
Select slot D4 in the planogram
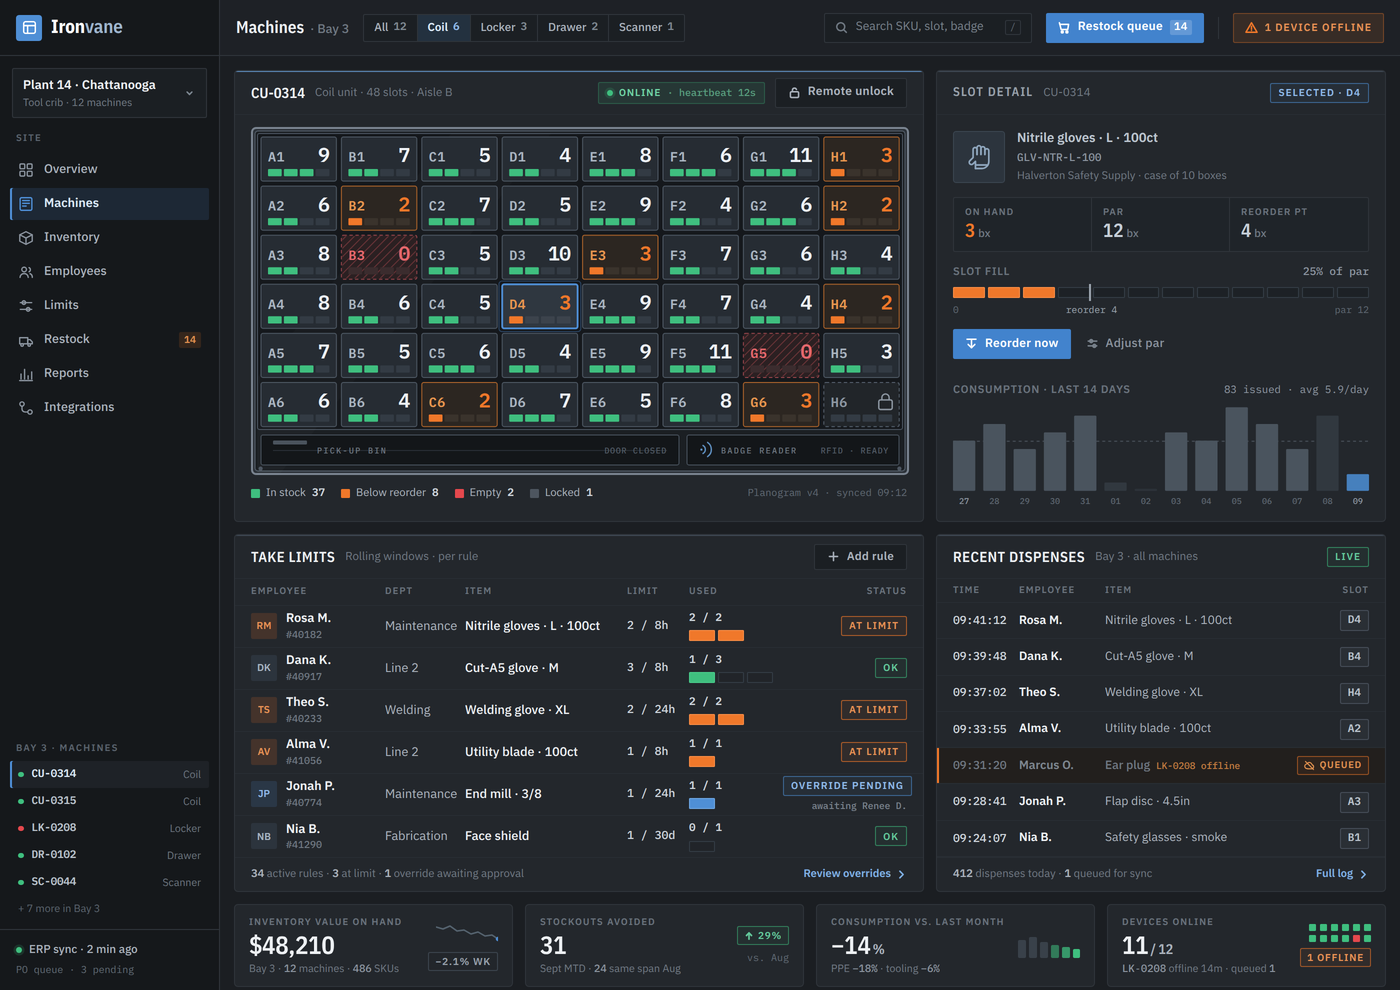click(540, 306)
